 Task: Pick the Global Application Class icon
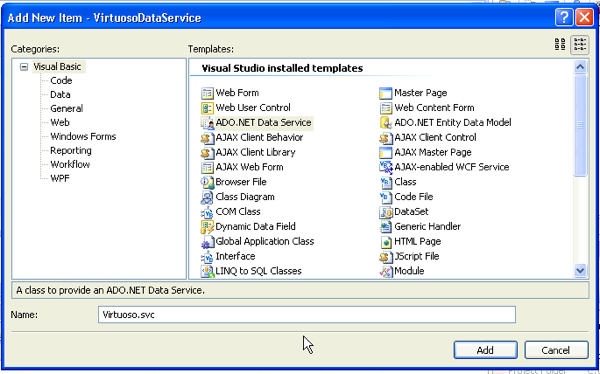point(207,242)
